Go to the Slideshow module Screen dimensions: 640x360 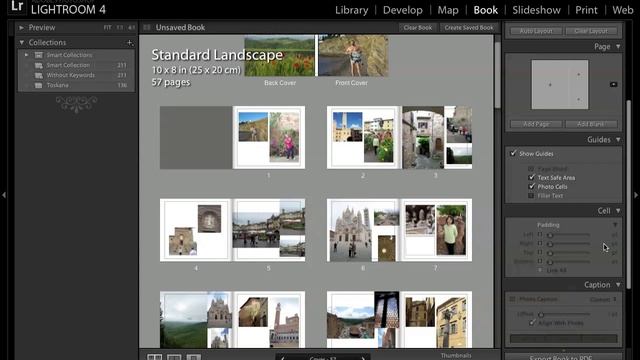536,10
